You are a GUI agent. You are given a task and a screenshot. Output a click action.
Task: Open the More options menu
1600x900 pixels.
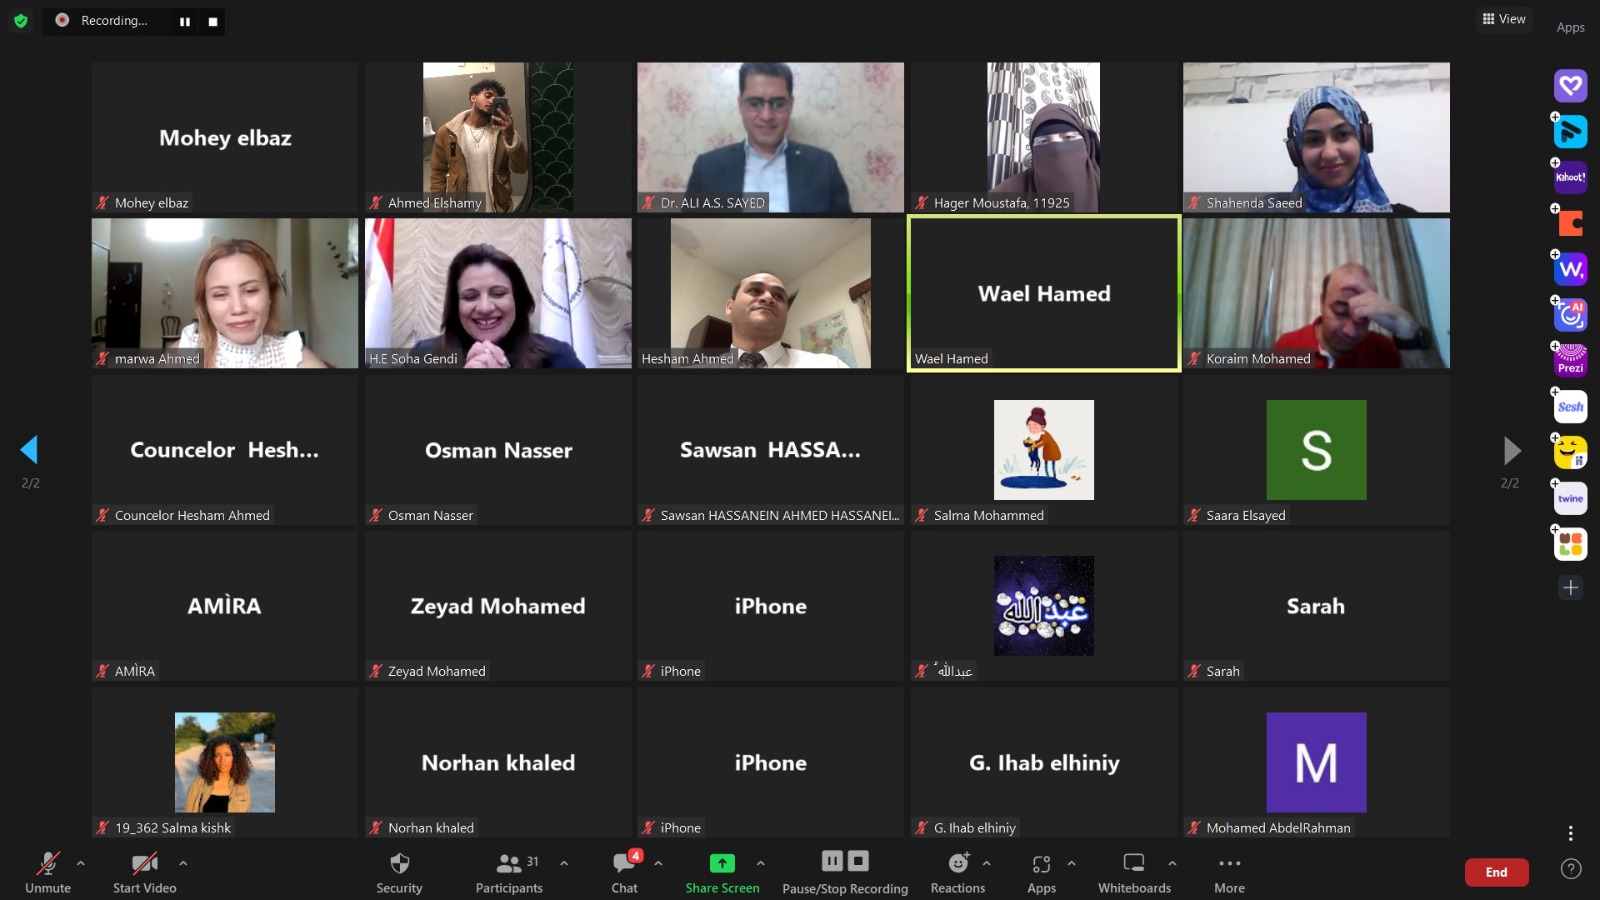[1229, 864]
